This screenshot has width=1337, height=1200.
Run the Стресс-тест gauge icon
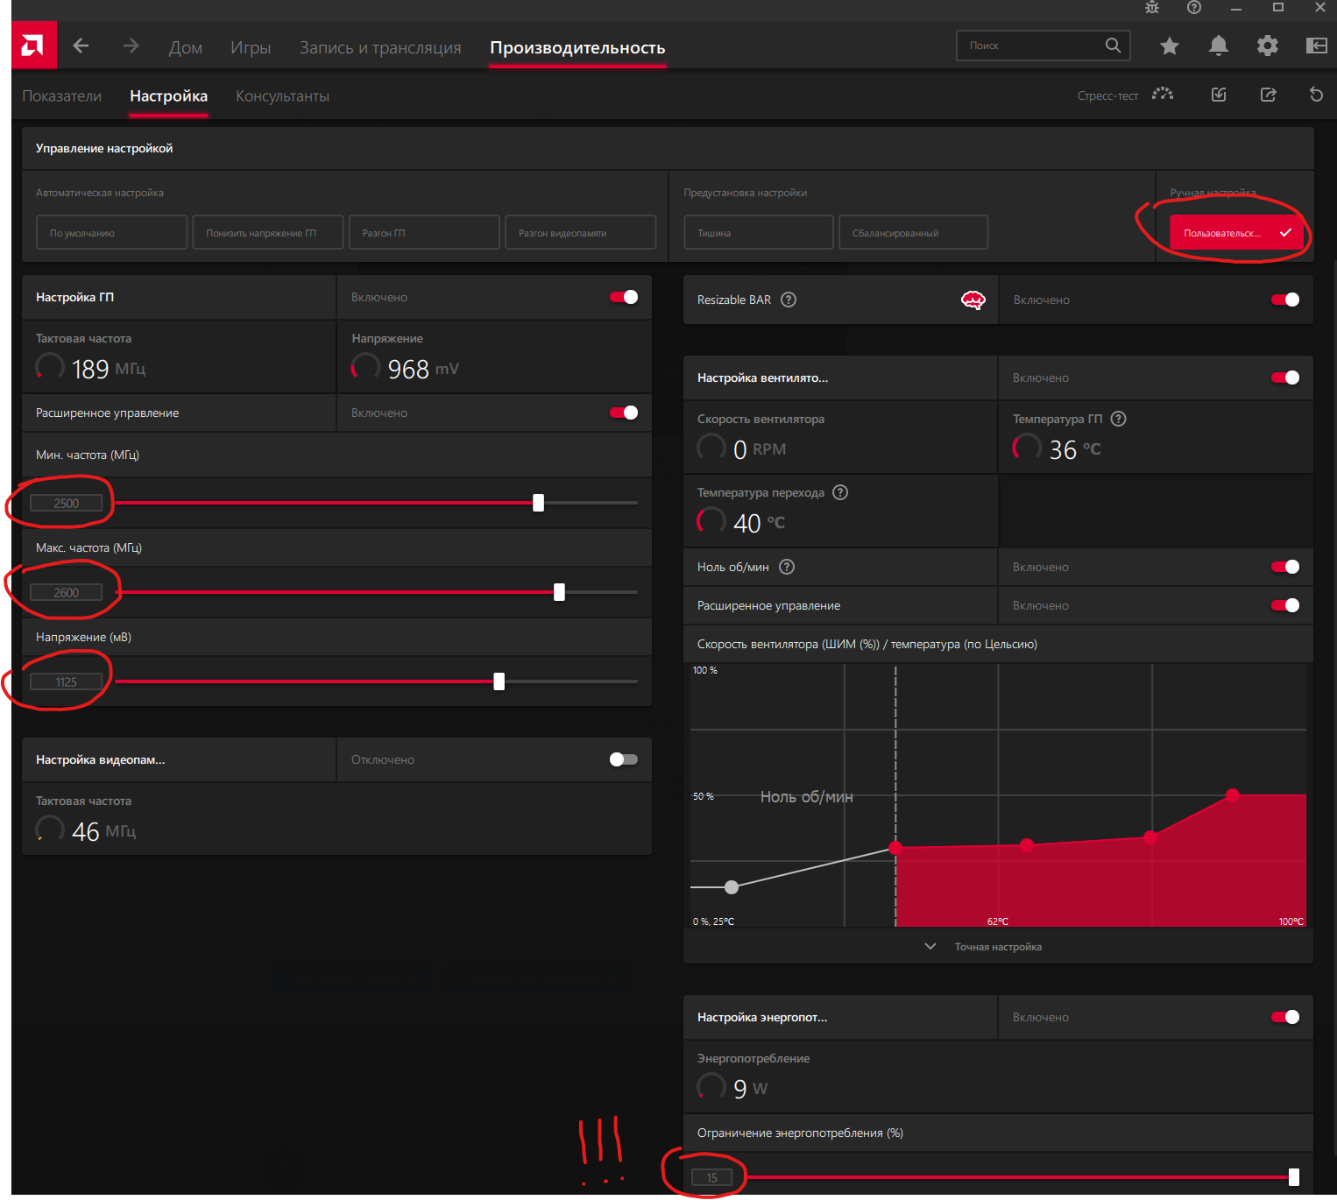tap(1162, 95)
